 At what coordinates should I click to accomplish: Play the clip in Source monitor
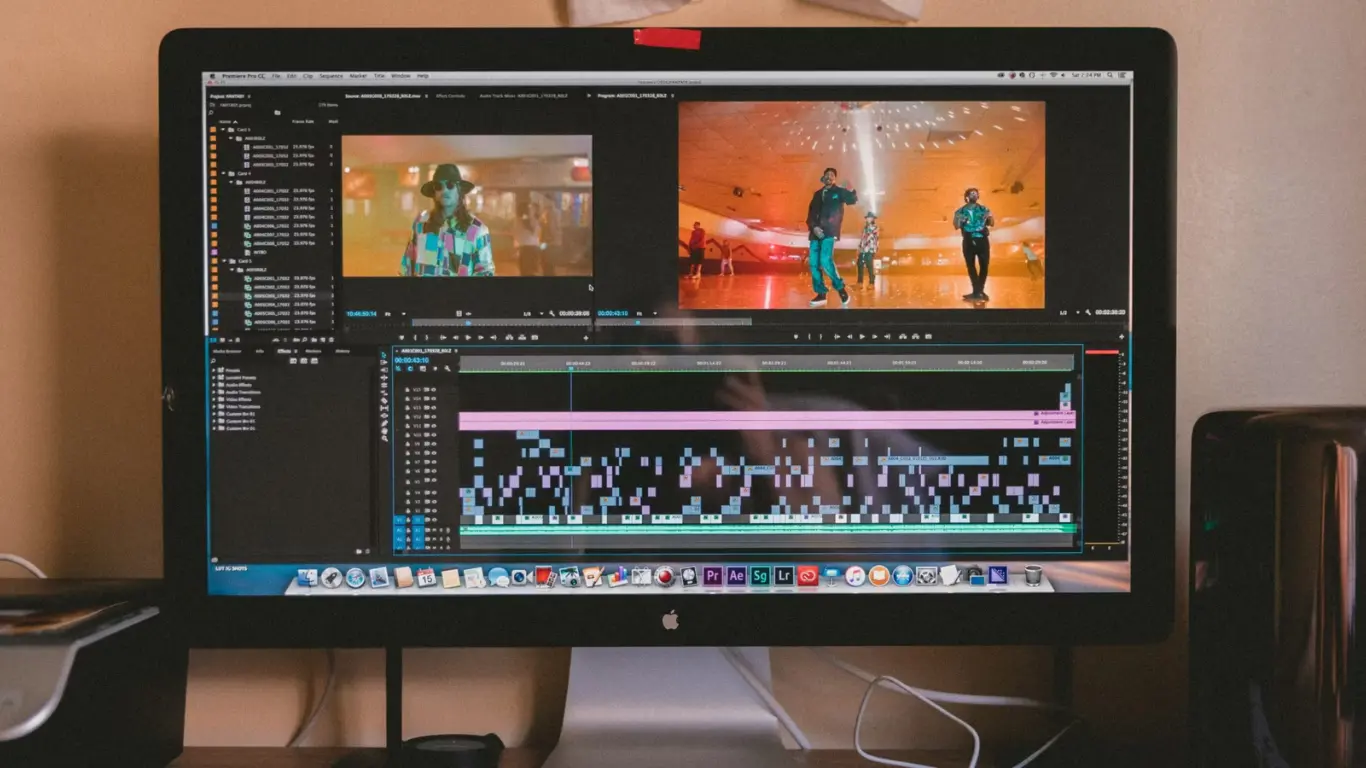(x=468, y=337)
